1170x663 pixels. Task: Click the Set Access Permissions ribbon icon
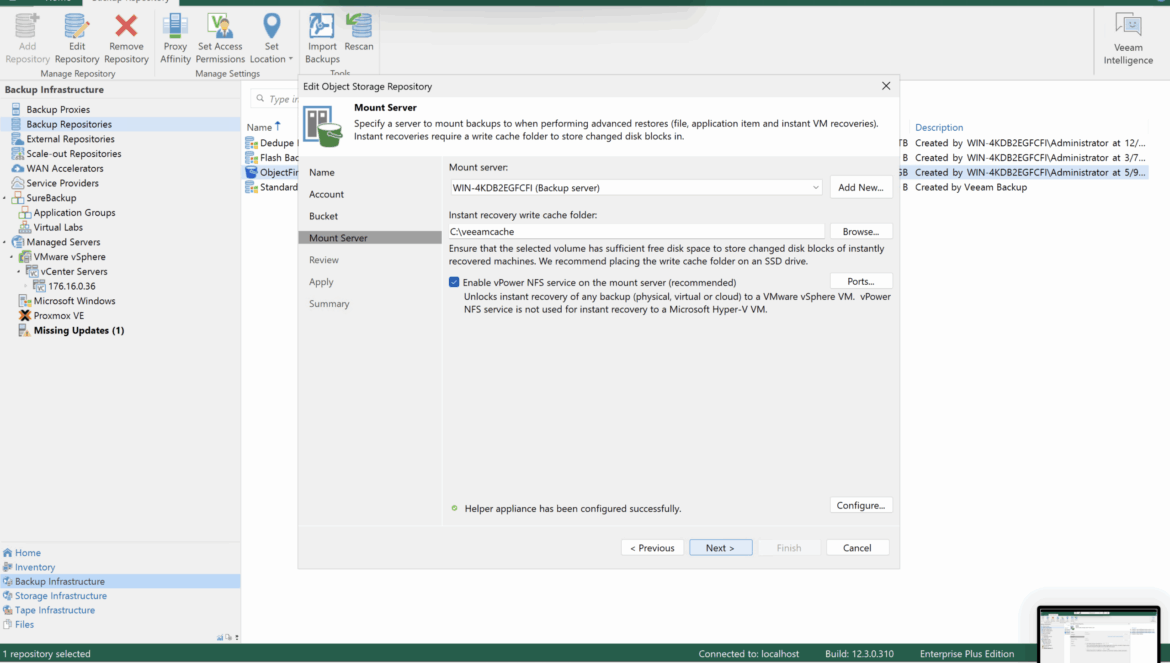pos(220,27)
